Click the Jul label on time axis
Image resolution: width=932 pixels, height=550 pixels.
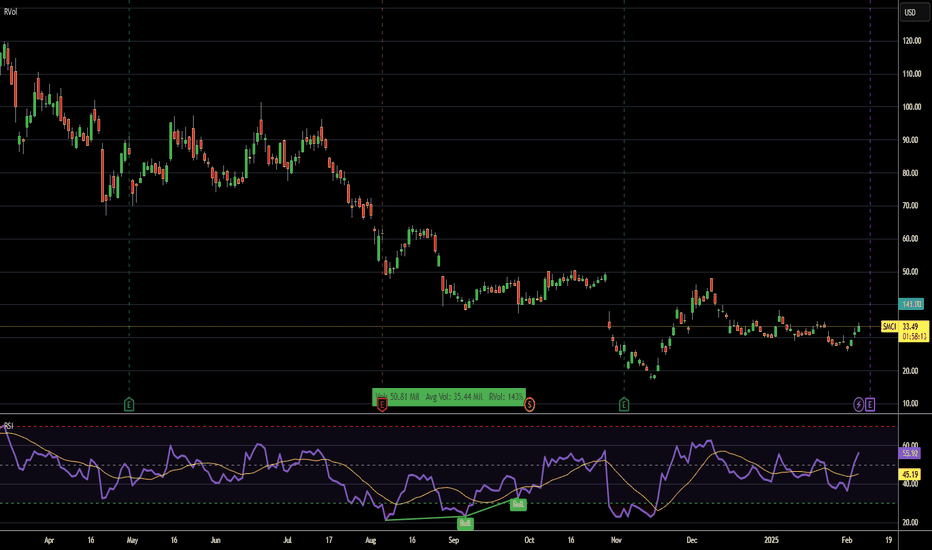point(287,540)
